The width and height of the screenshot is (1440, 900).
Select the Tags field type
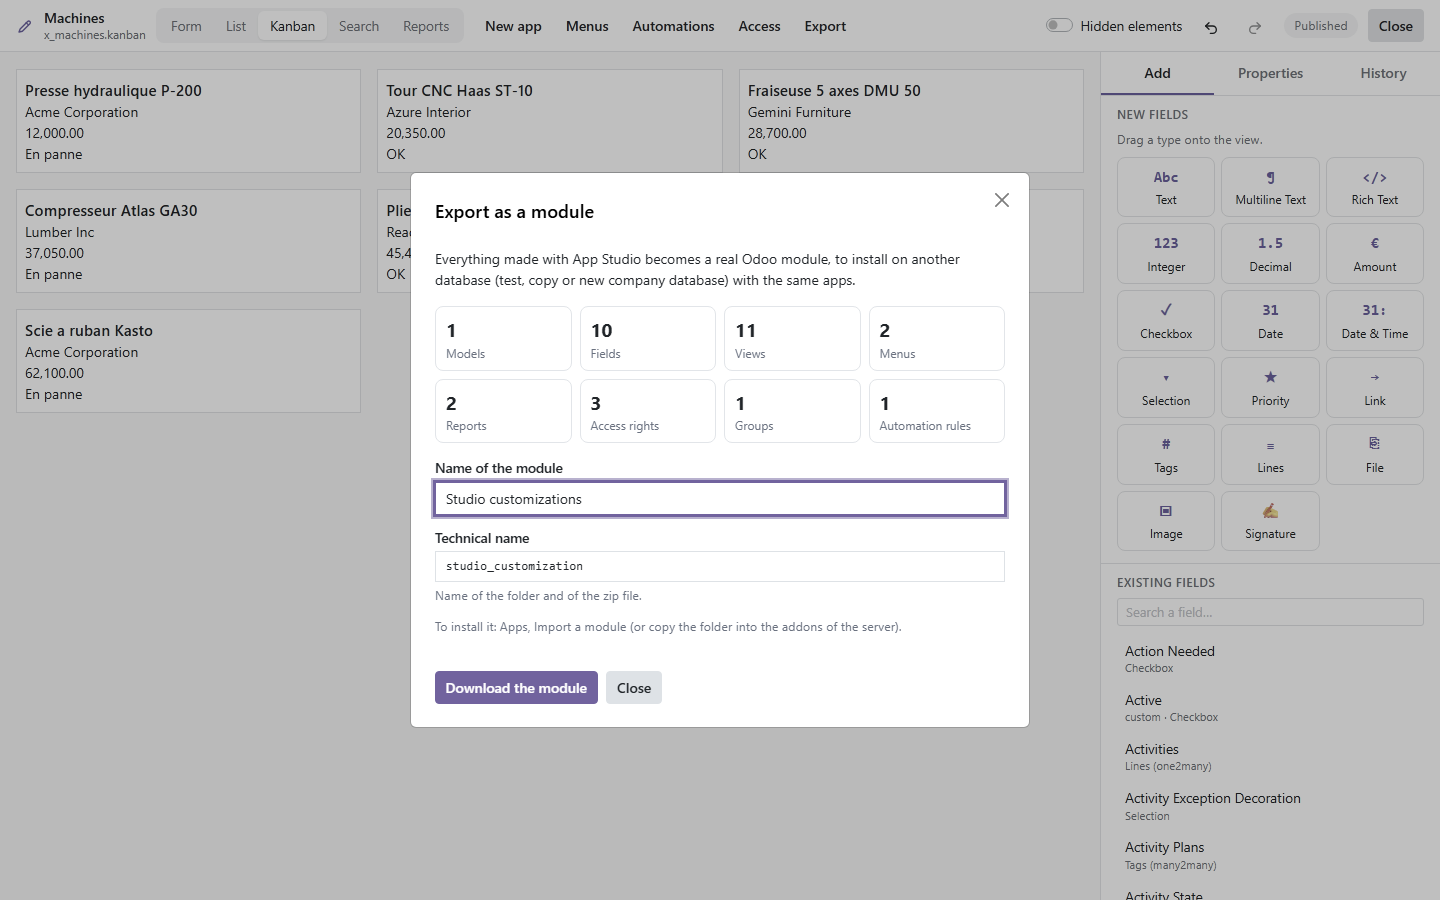[x=1166, y=455]
